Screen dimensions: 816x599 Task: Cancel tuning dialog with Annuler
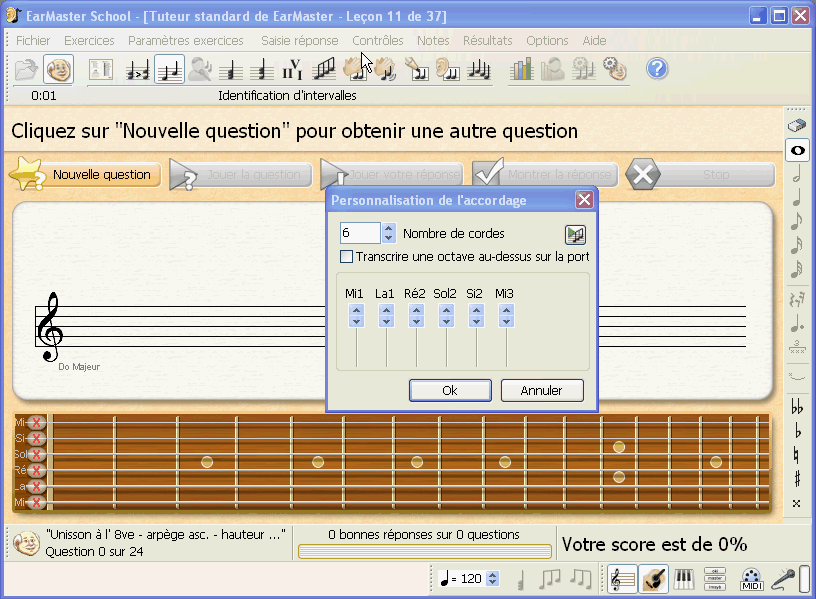[542, 390]
